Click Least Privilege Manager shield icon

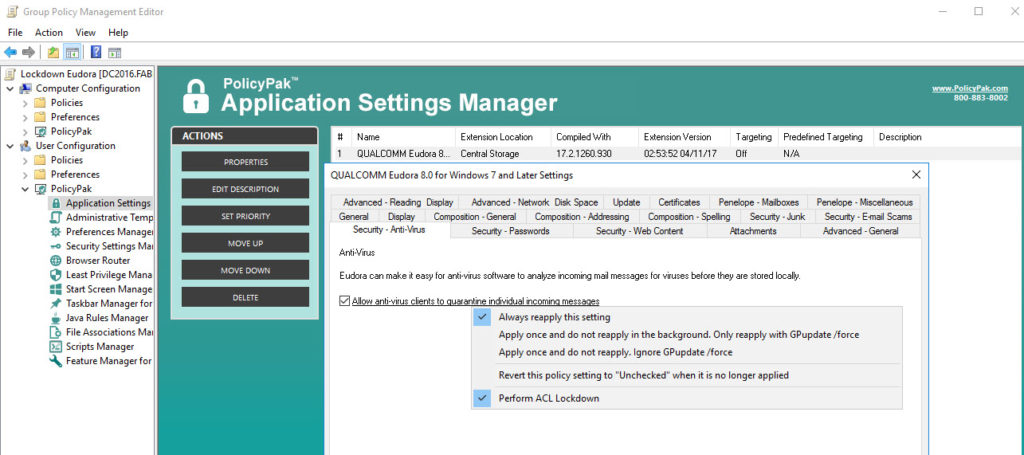pyautogui.click(x=56, y=275)
